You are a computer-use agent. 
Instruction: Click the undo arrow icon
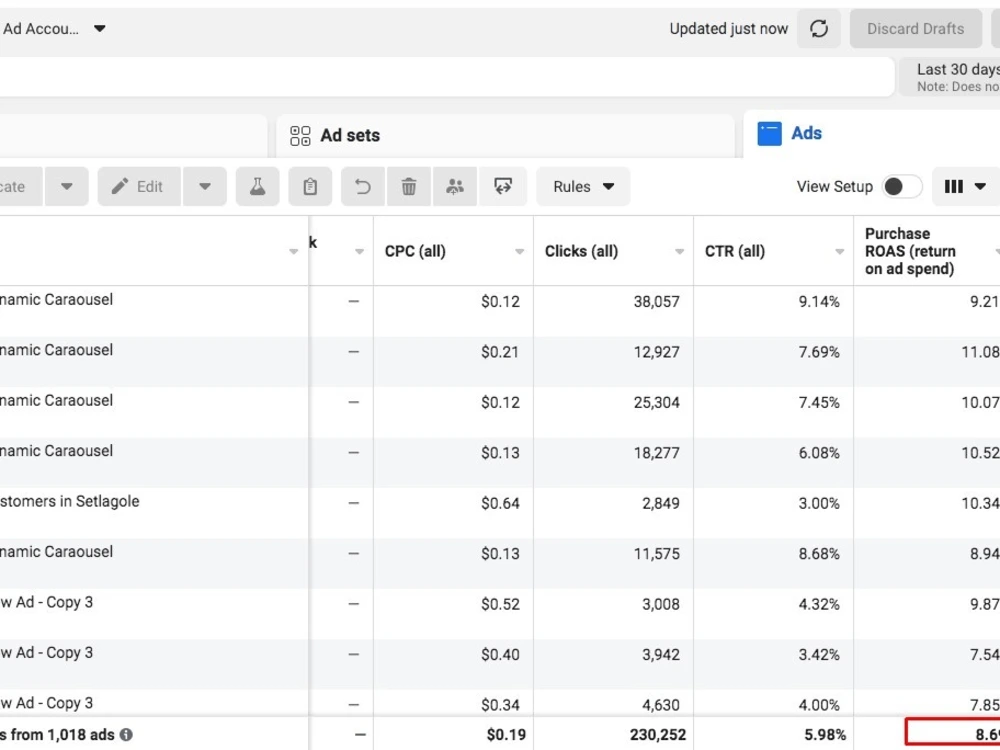(x=363, y=187)
